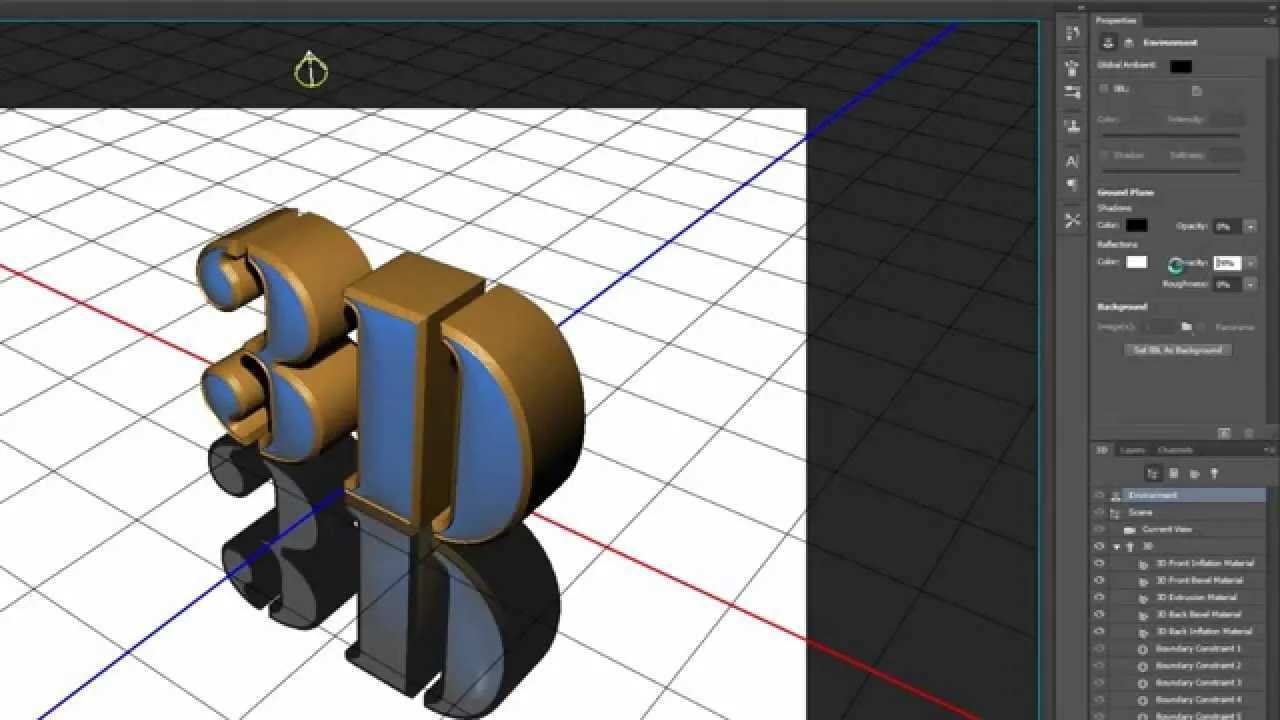Filter the 3D panel by materials
The width and height of the screenshot is (1280, 720).
coord(1194,473)
